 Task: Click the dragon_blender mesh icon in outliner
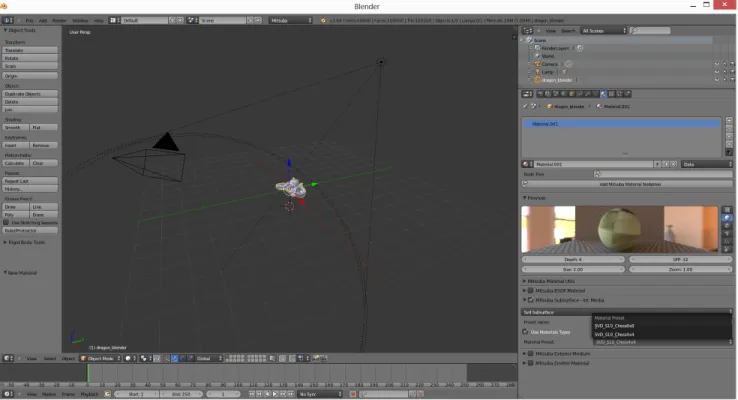537,80
